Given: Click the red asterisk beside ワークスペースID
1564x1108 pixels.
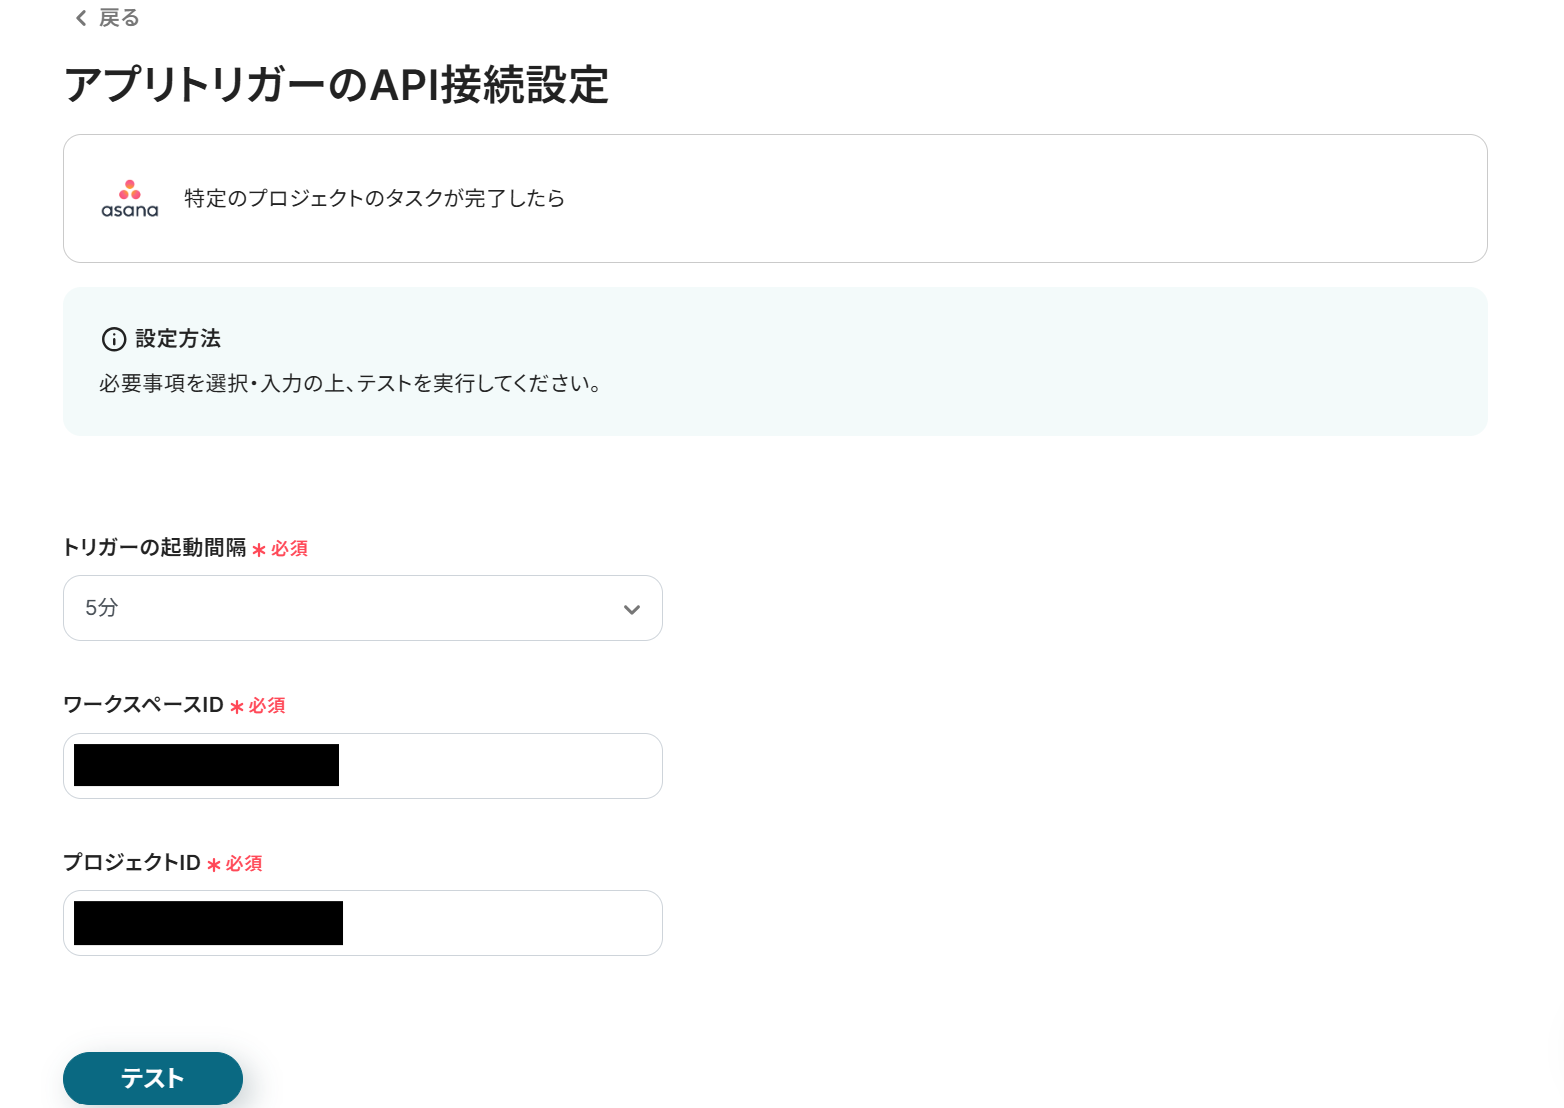Looking at the screenshot, I should point(237,707).
